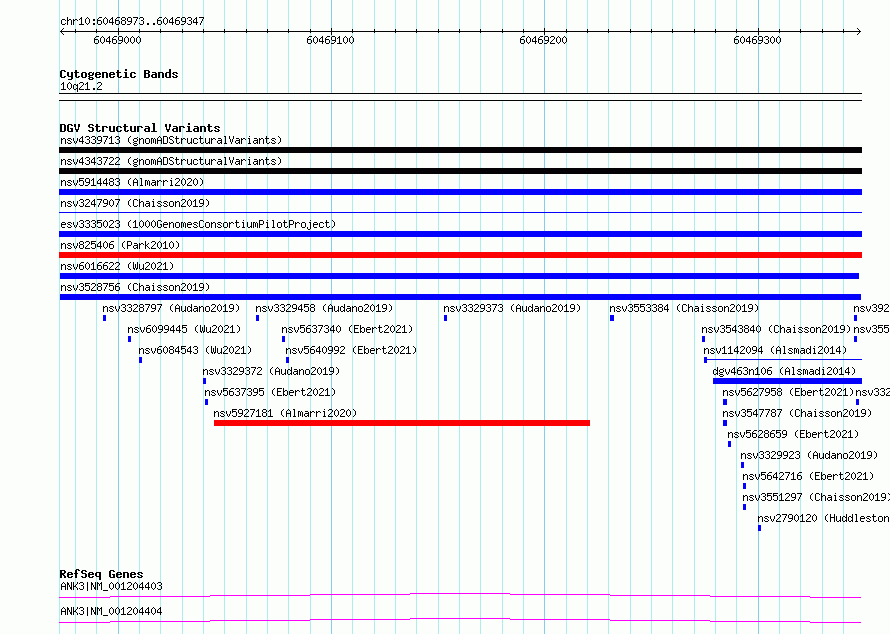The image size is (890, 634).
Task: Click the nsv5642716 (Ebert2021) label
Action: coord(808,476)
